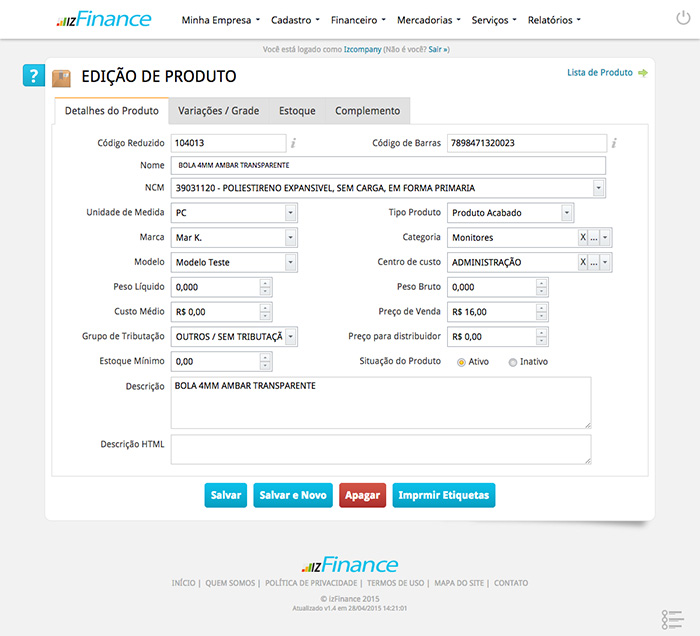Expand the Unidade de Medida dropdown

(290, 213)
